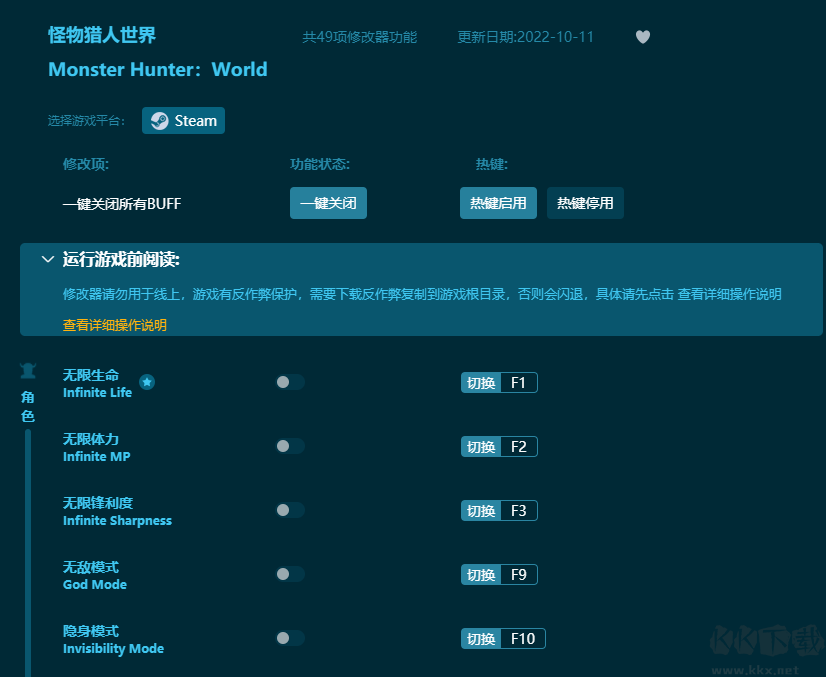
Task: Click 切换 hotkey button for F3
Action: point(481,511)
